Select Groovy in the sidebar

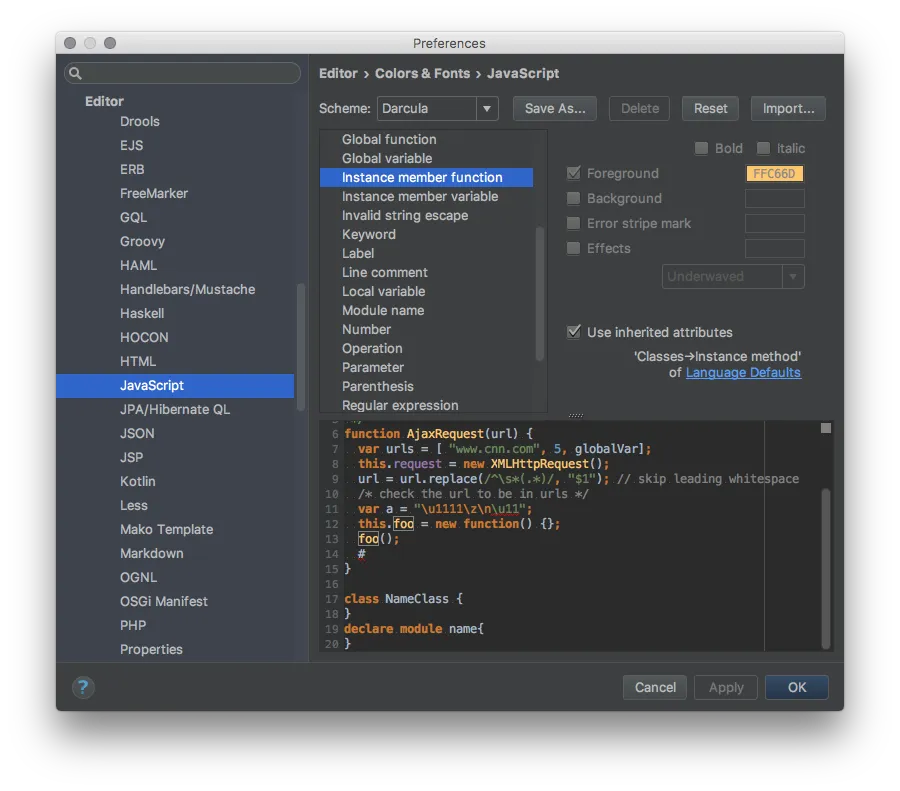(x=142, y=242)
